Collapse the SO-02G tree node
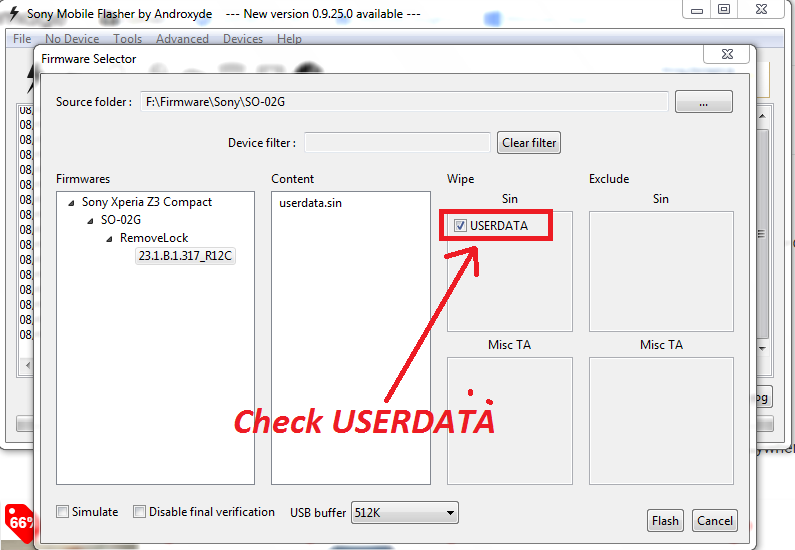The image size is (795, 550). click(90, 221)
